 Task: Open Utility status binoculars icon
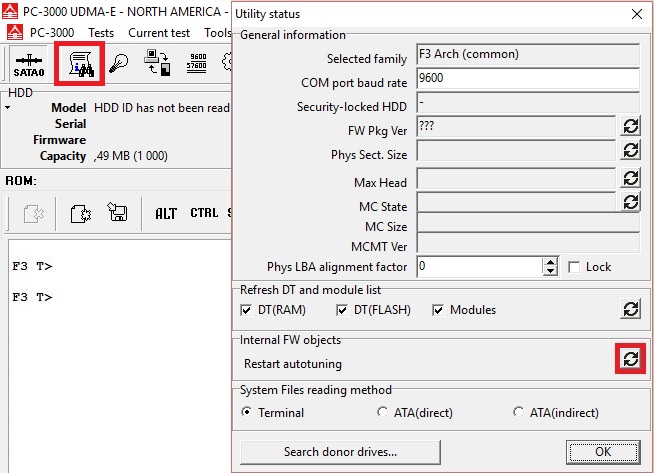tap(80, 64)
